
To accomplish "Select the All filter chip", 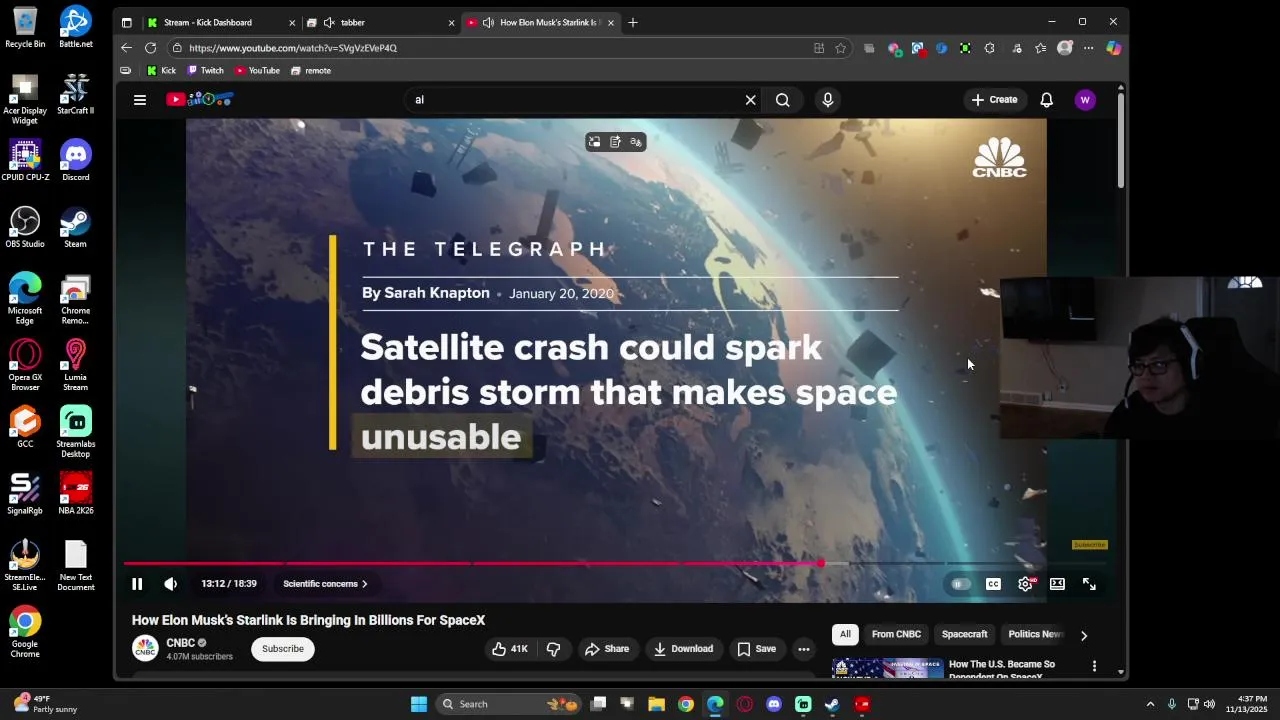I will [x=845, y=634].
